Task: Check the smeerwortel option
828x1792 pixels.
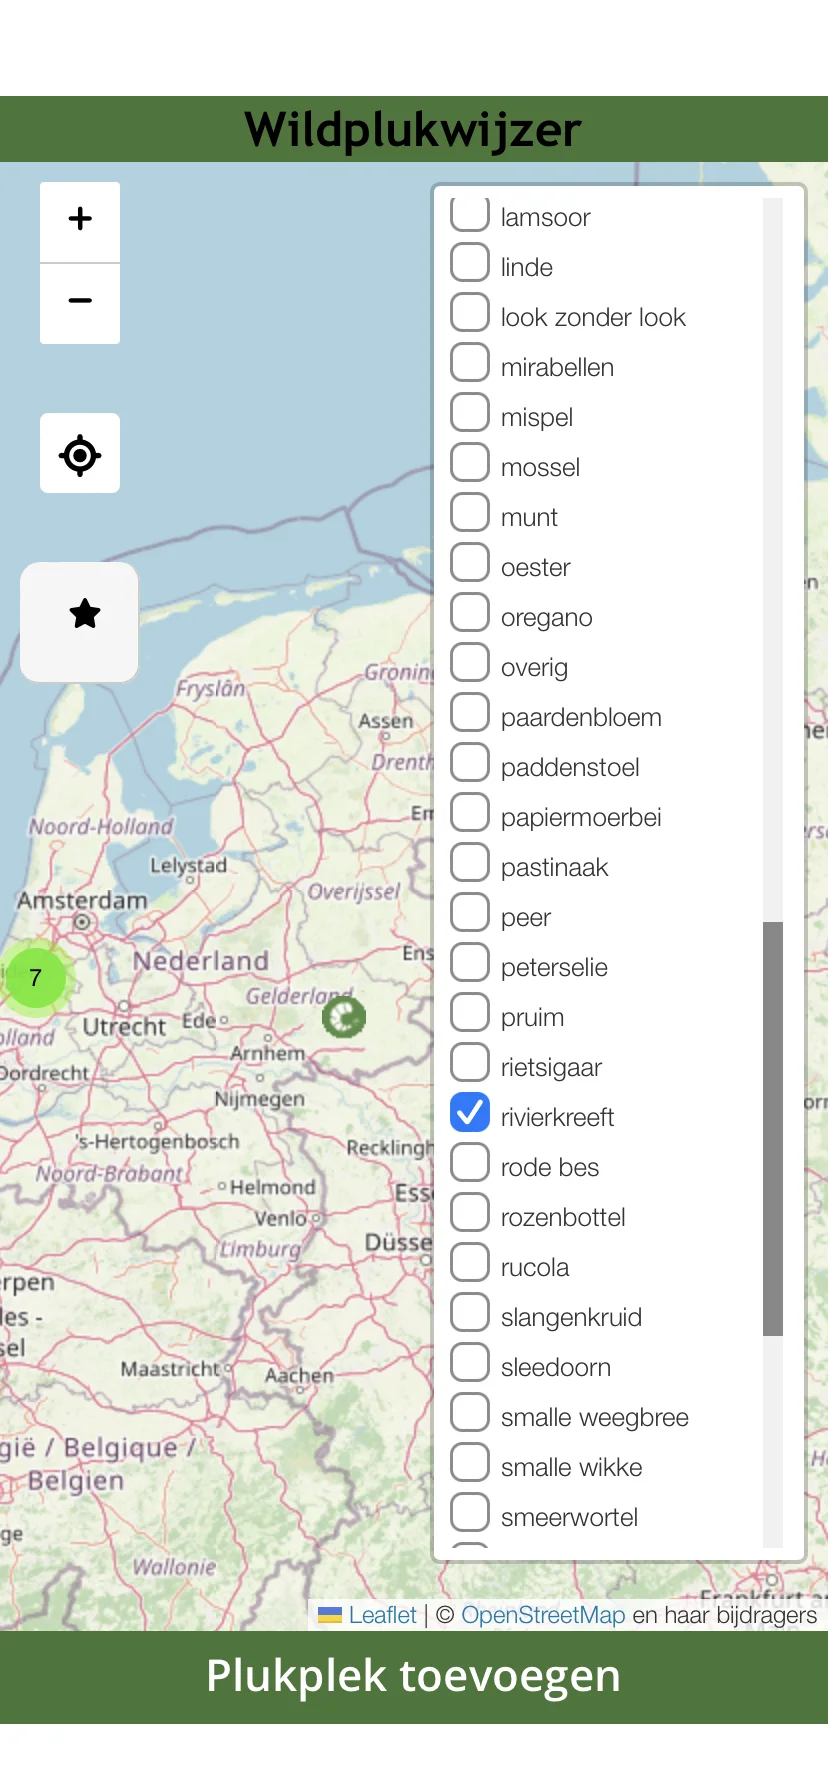Action: (x=470, y=1513)
